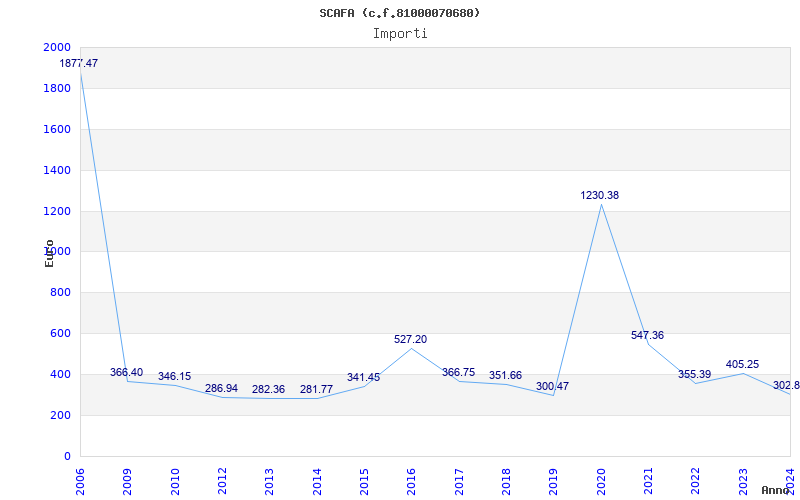
Task: Click the 1600 y-axis value
Action: point(57,129)
